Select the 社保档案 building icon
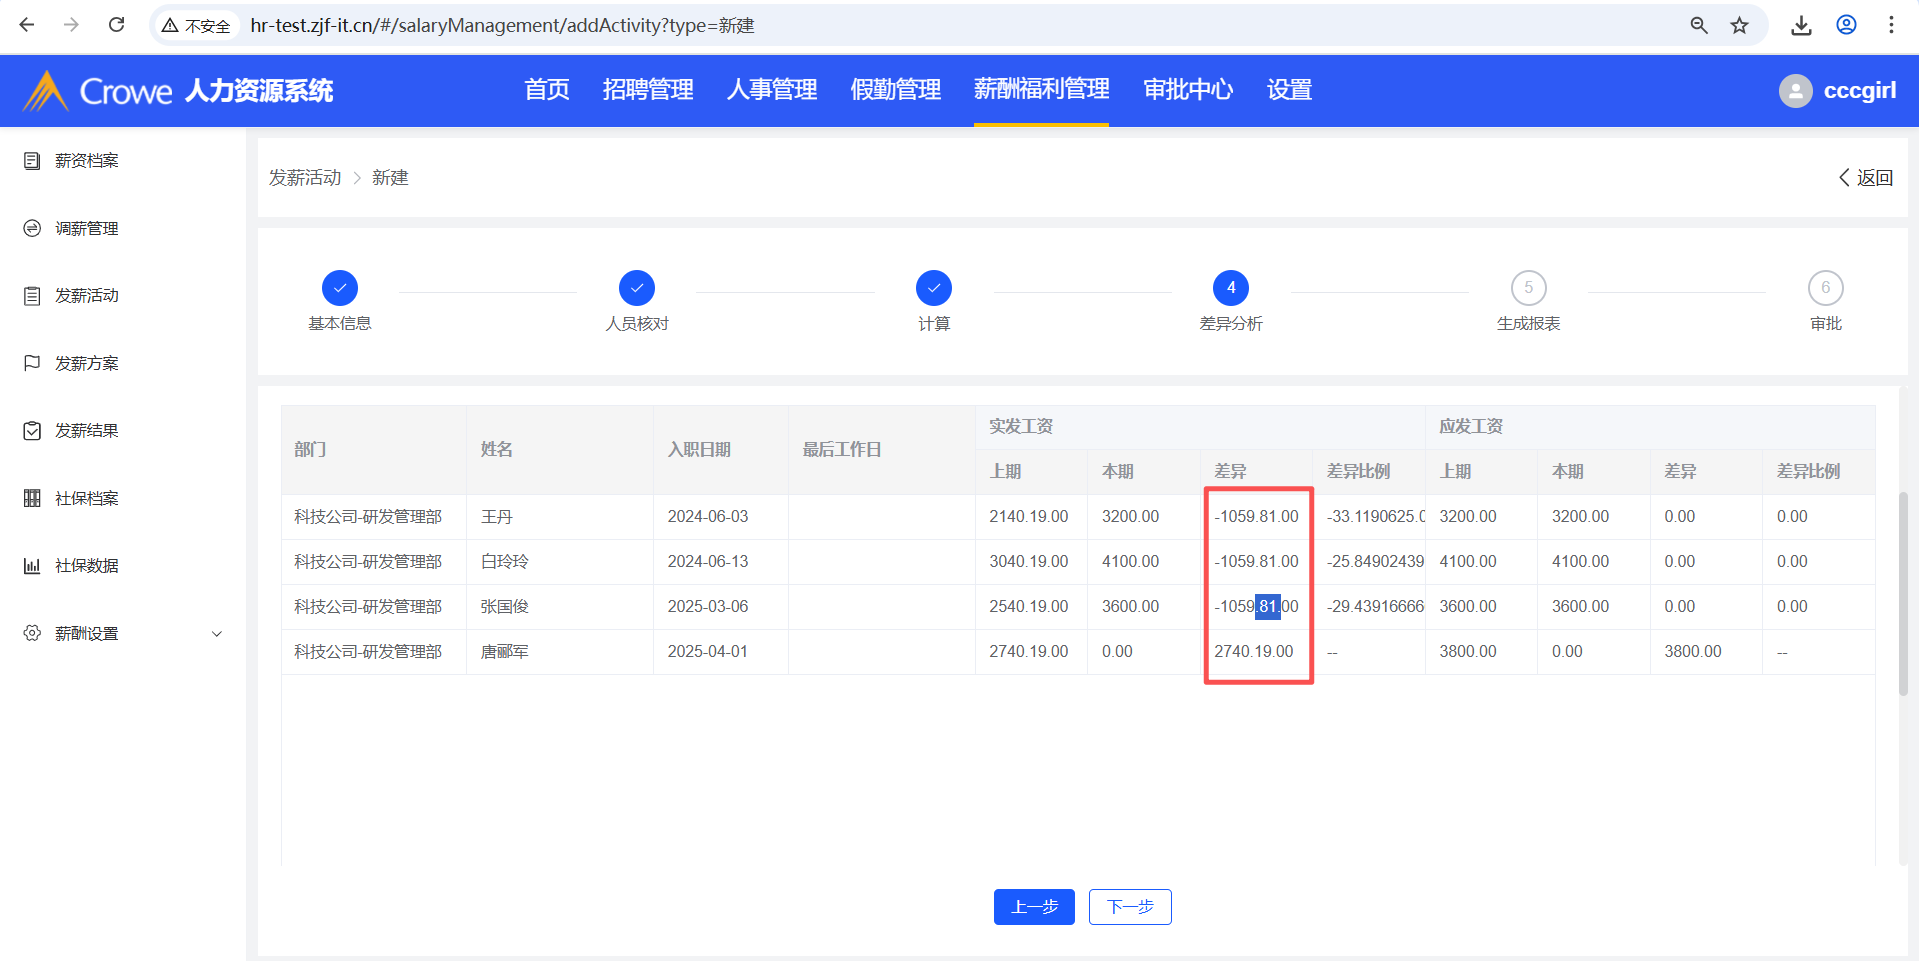This screenshot has height=961, width=1919. click(x=32, y=498)
